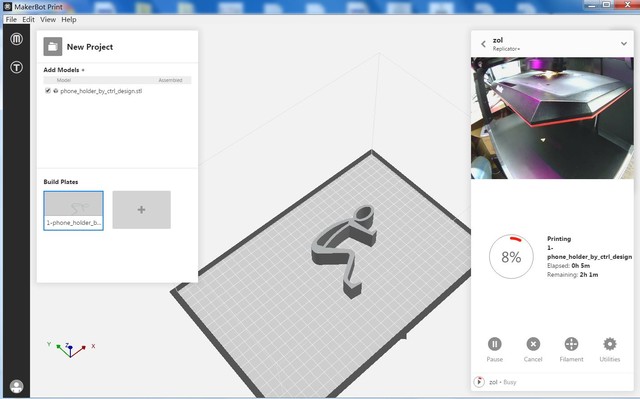Click the model icon beside phone_holder_by_ctrl_design.stl
This screenshot has height=399, width=640.
point(56,91)
